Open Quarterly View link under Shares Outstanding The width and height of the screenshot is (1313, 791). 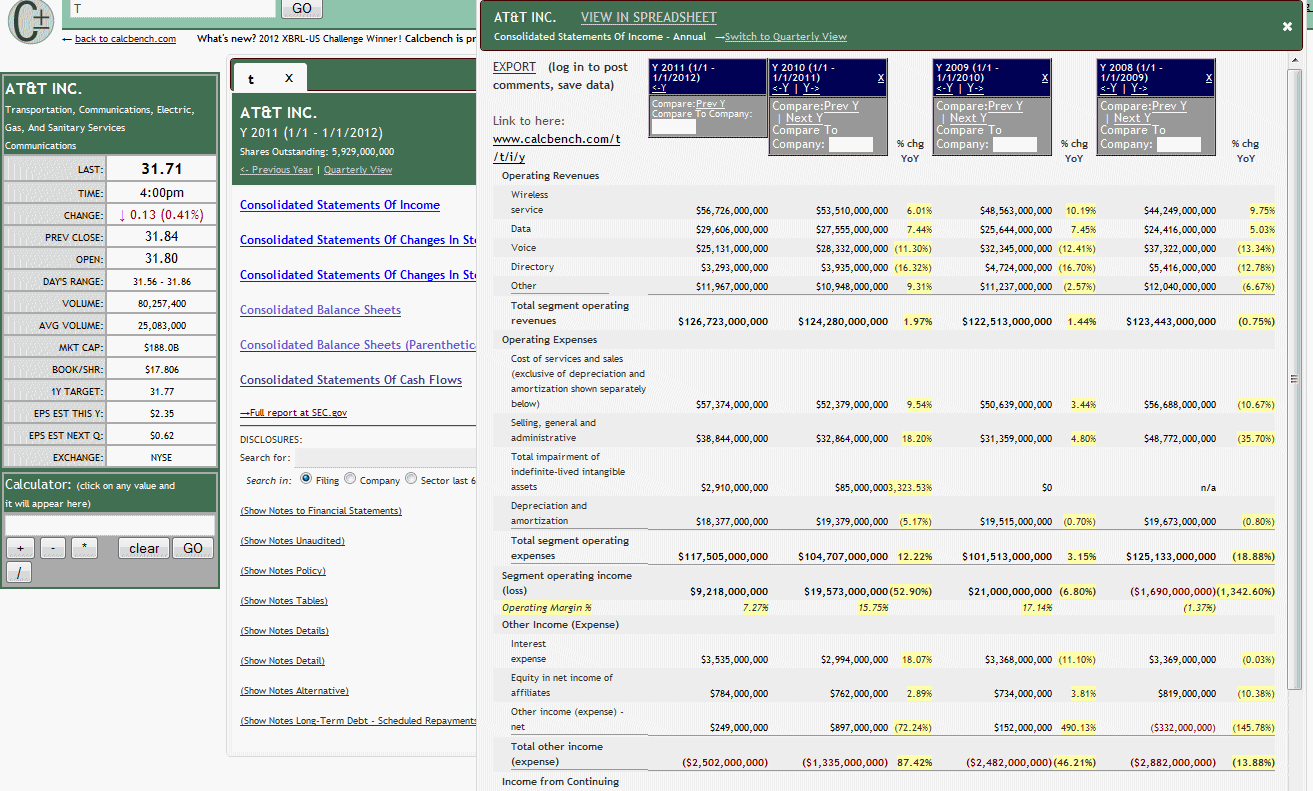click(358, 170)
